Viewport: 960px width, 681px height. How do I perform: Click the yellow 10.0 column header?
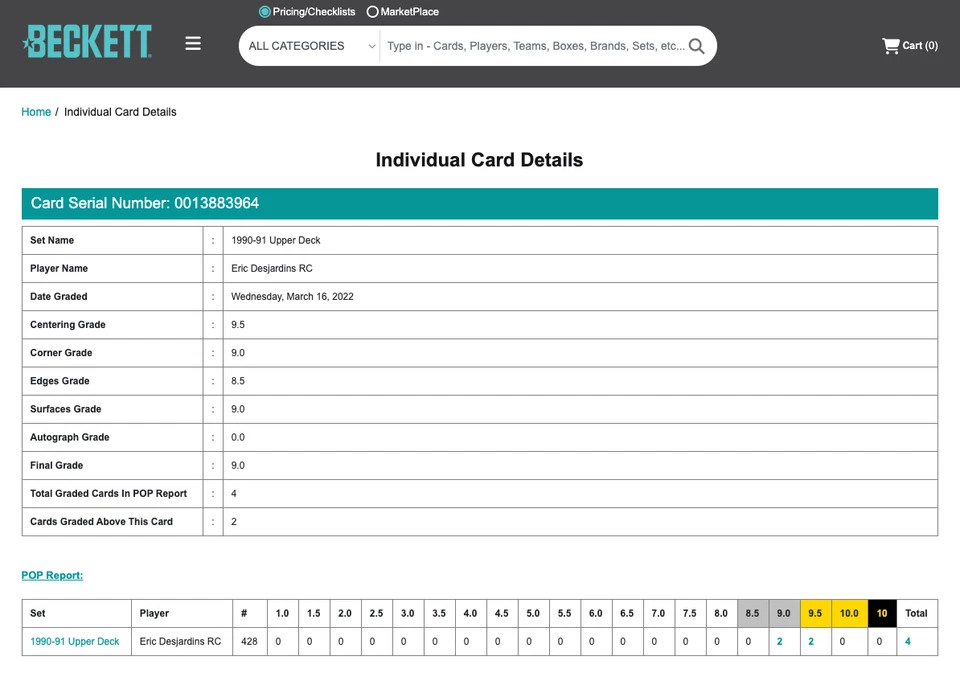849,613
